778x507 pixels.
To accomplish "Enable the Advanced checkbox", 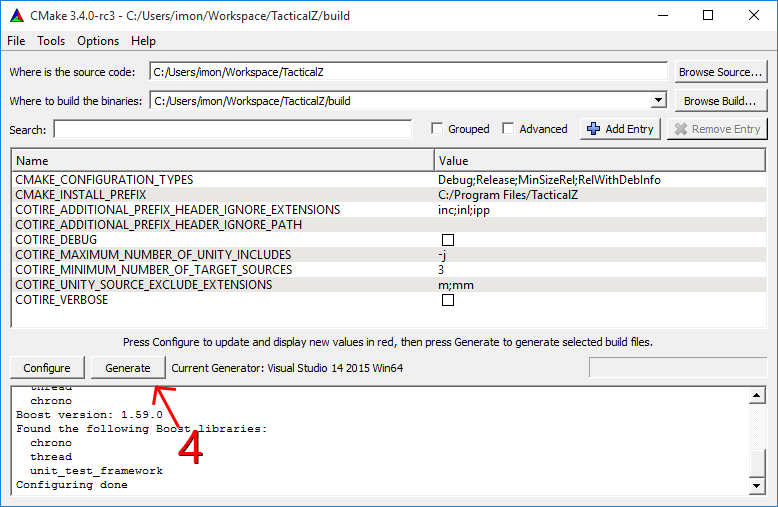I will [508, 129].
